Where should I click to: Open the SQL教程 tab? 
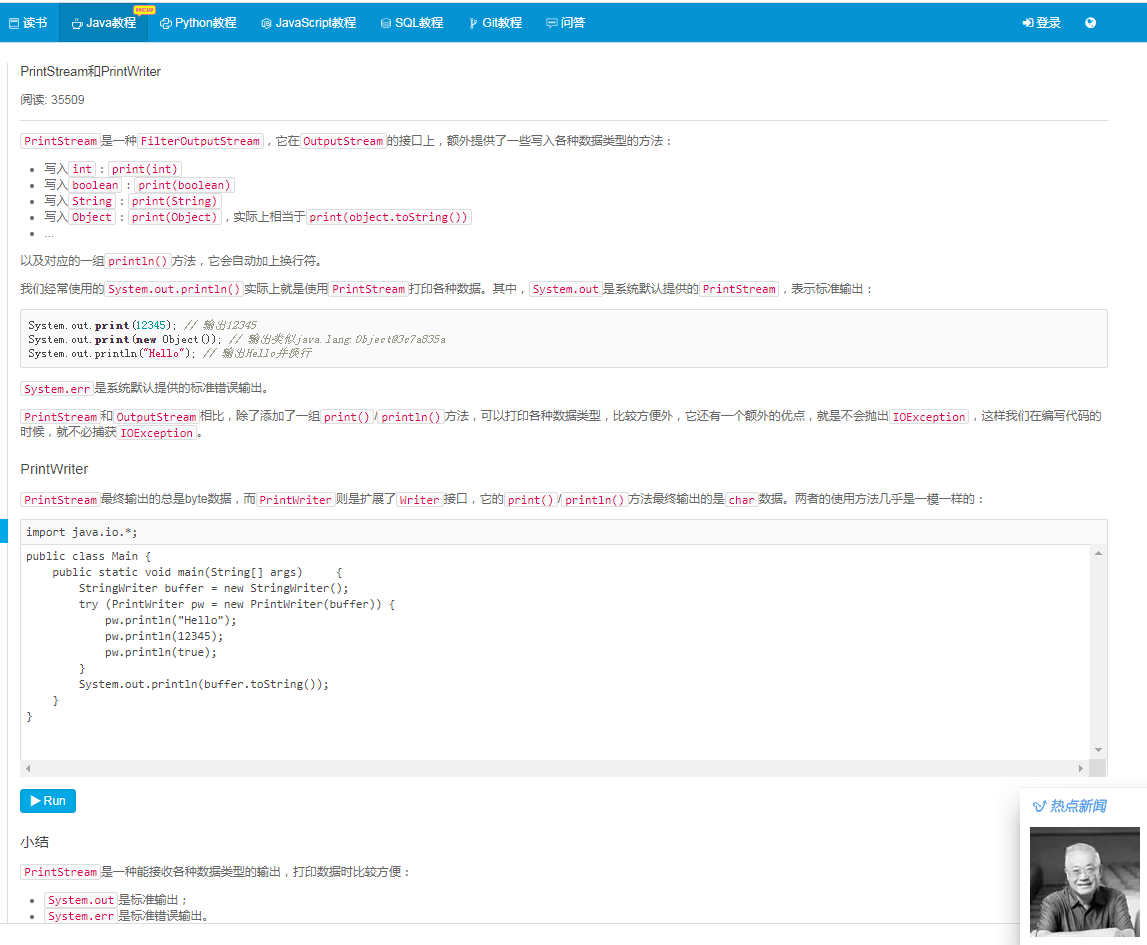coord(412,23)
